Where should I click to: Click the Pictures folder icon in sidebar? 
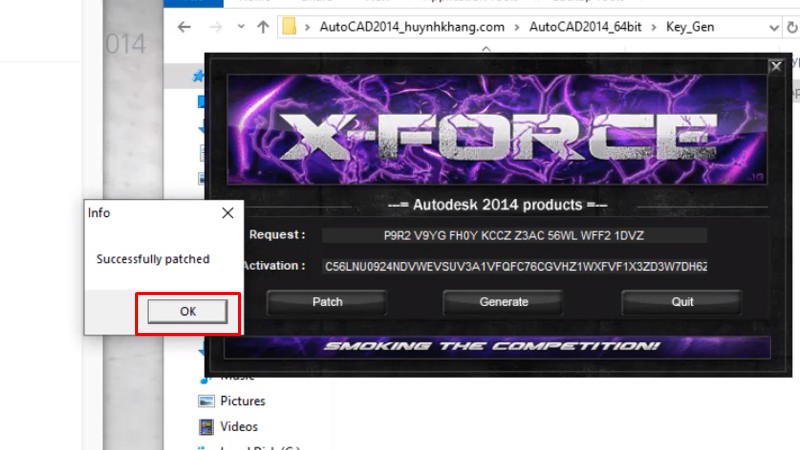[206, 401]
